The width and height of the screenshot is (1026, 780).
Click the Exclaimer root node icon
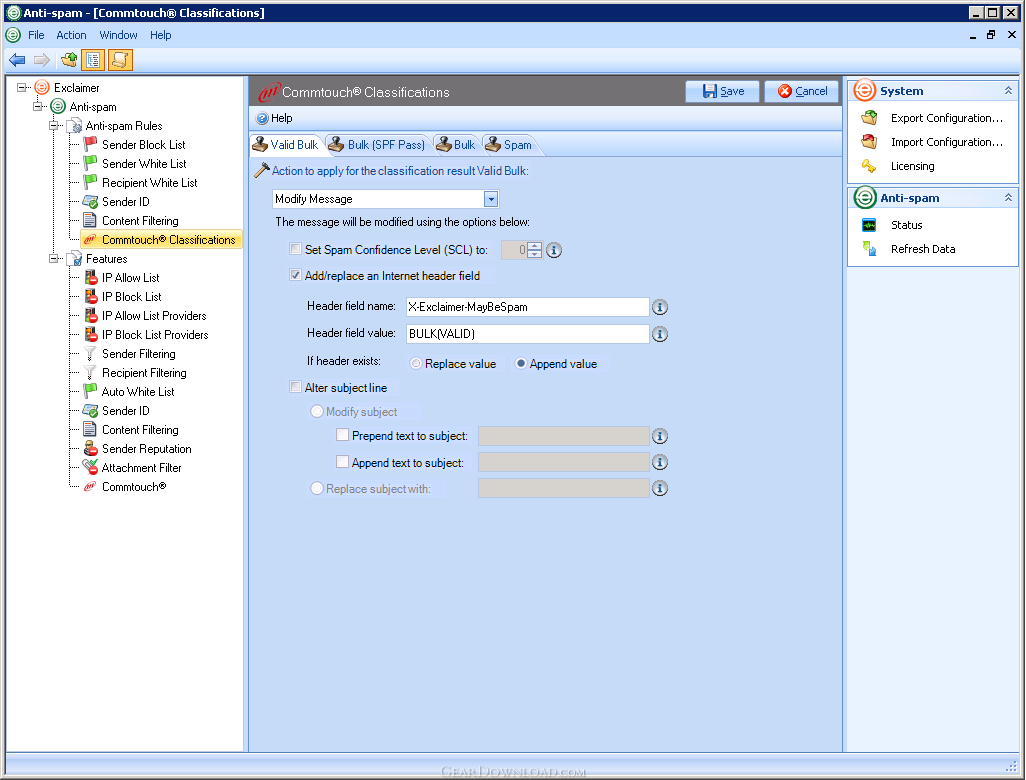pos(42,87)
